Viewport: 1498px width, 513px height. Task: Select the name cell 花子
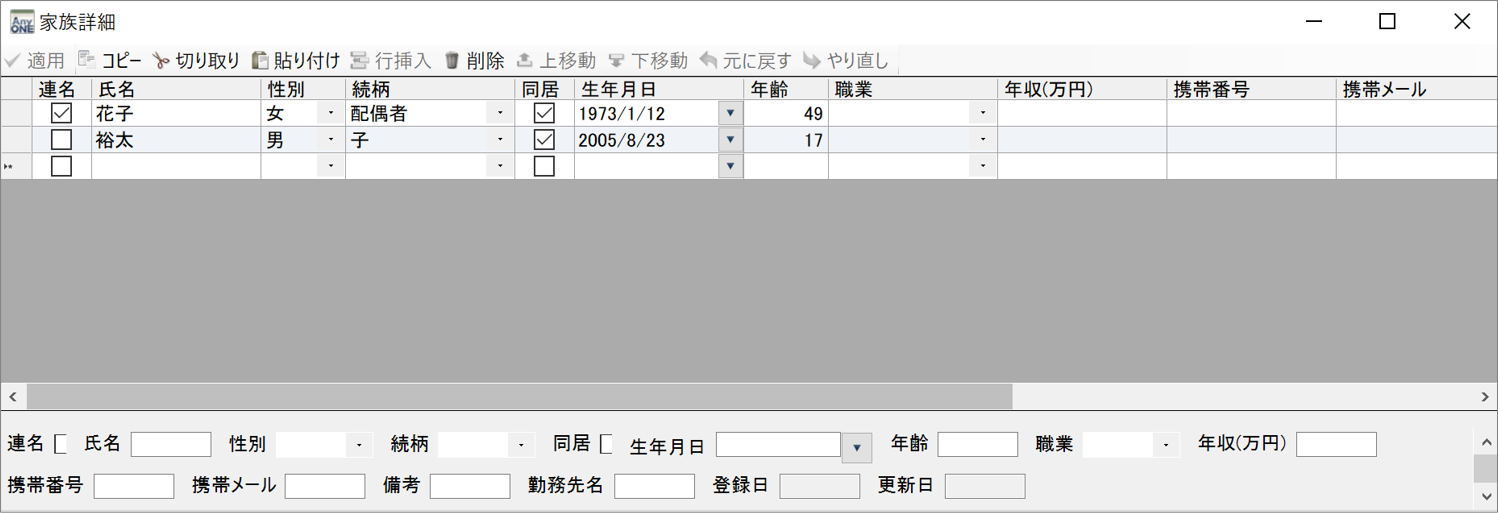(x=176, y=114)
